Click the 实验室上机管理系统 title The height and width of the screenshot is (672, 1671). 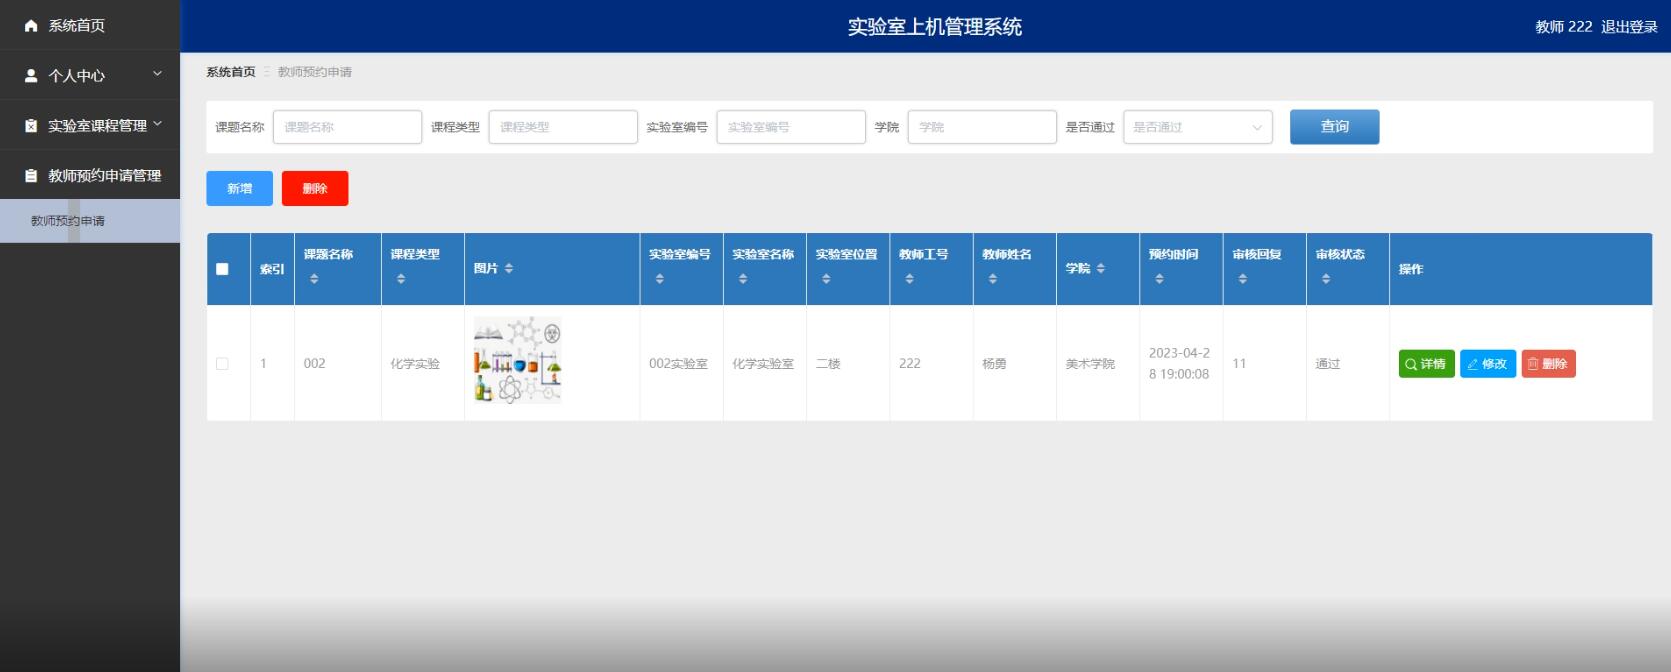[935, 27]
